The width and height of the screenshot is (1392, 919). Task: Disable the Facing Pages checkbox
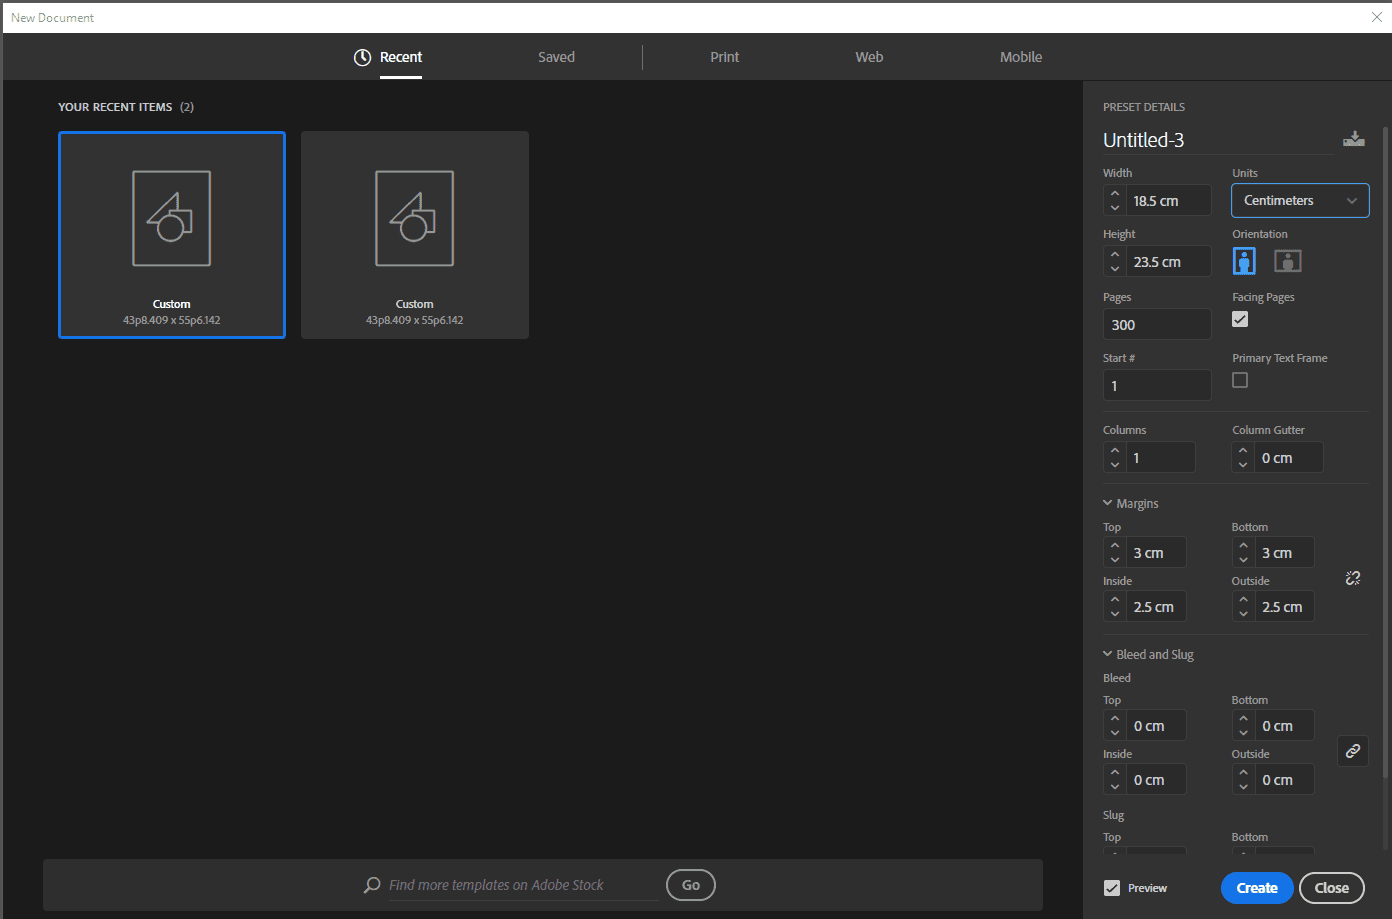(1240, 319)
